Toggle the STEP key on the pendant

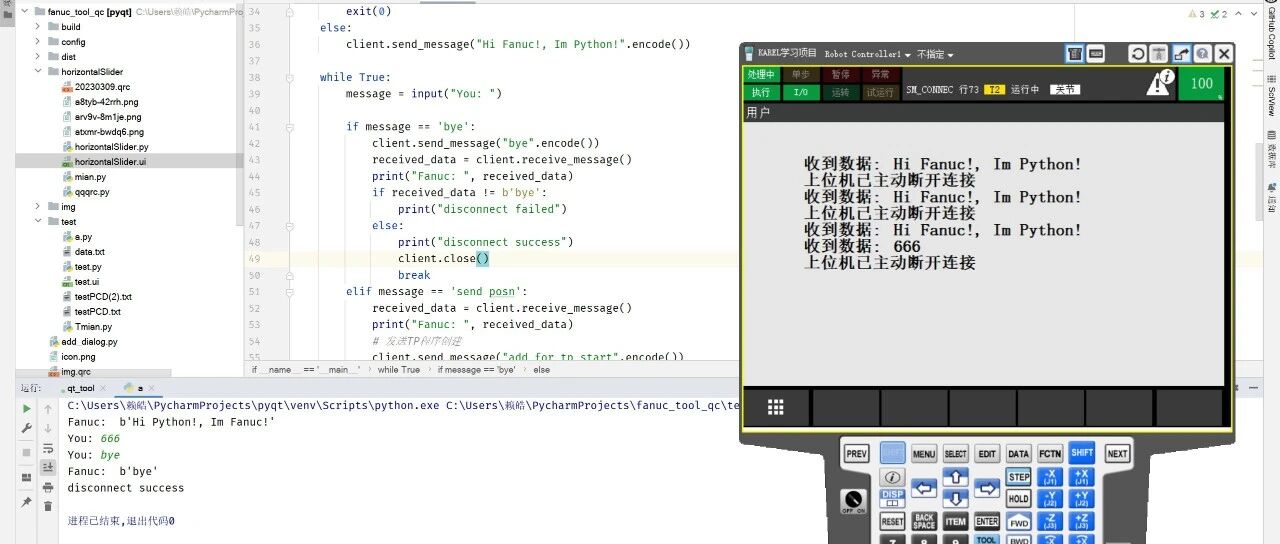[x=1018, y=477]
